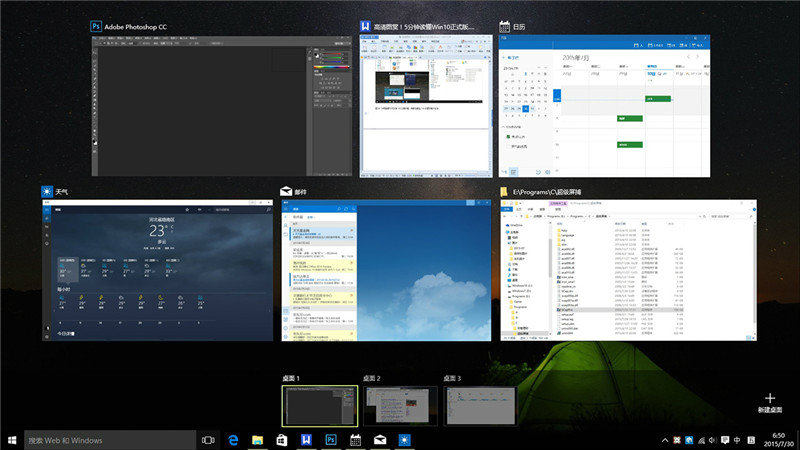Select the 日历 window thumbnail
Viewport: 800px width, 450px height.
coord(603,105)
